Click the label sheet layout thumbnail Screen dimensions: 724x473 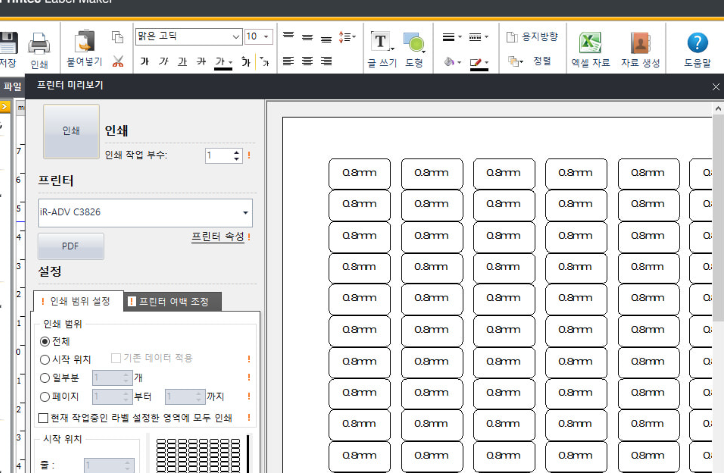199,455
